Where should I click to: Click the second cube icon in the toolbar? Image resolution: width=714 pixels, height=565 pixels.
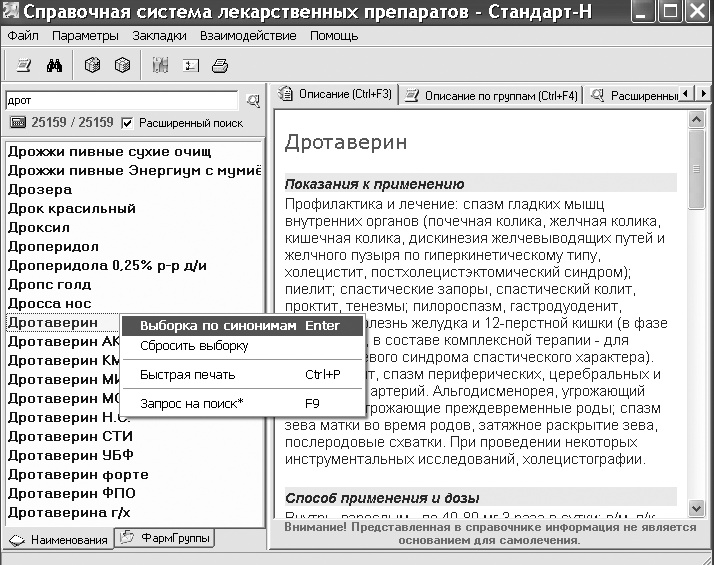tap(122, 66)
